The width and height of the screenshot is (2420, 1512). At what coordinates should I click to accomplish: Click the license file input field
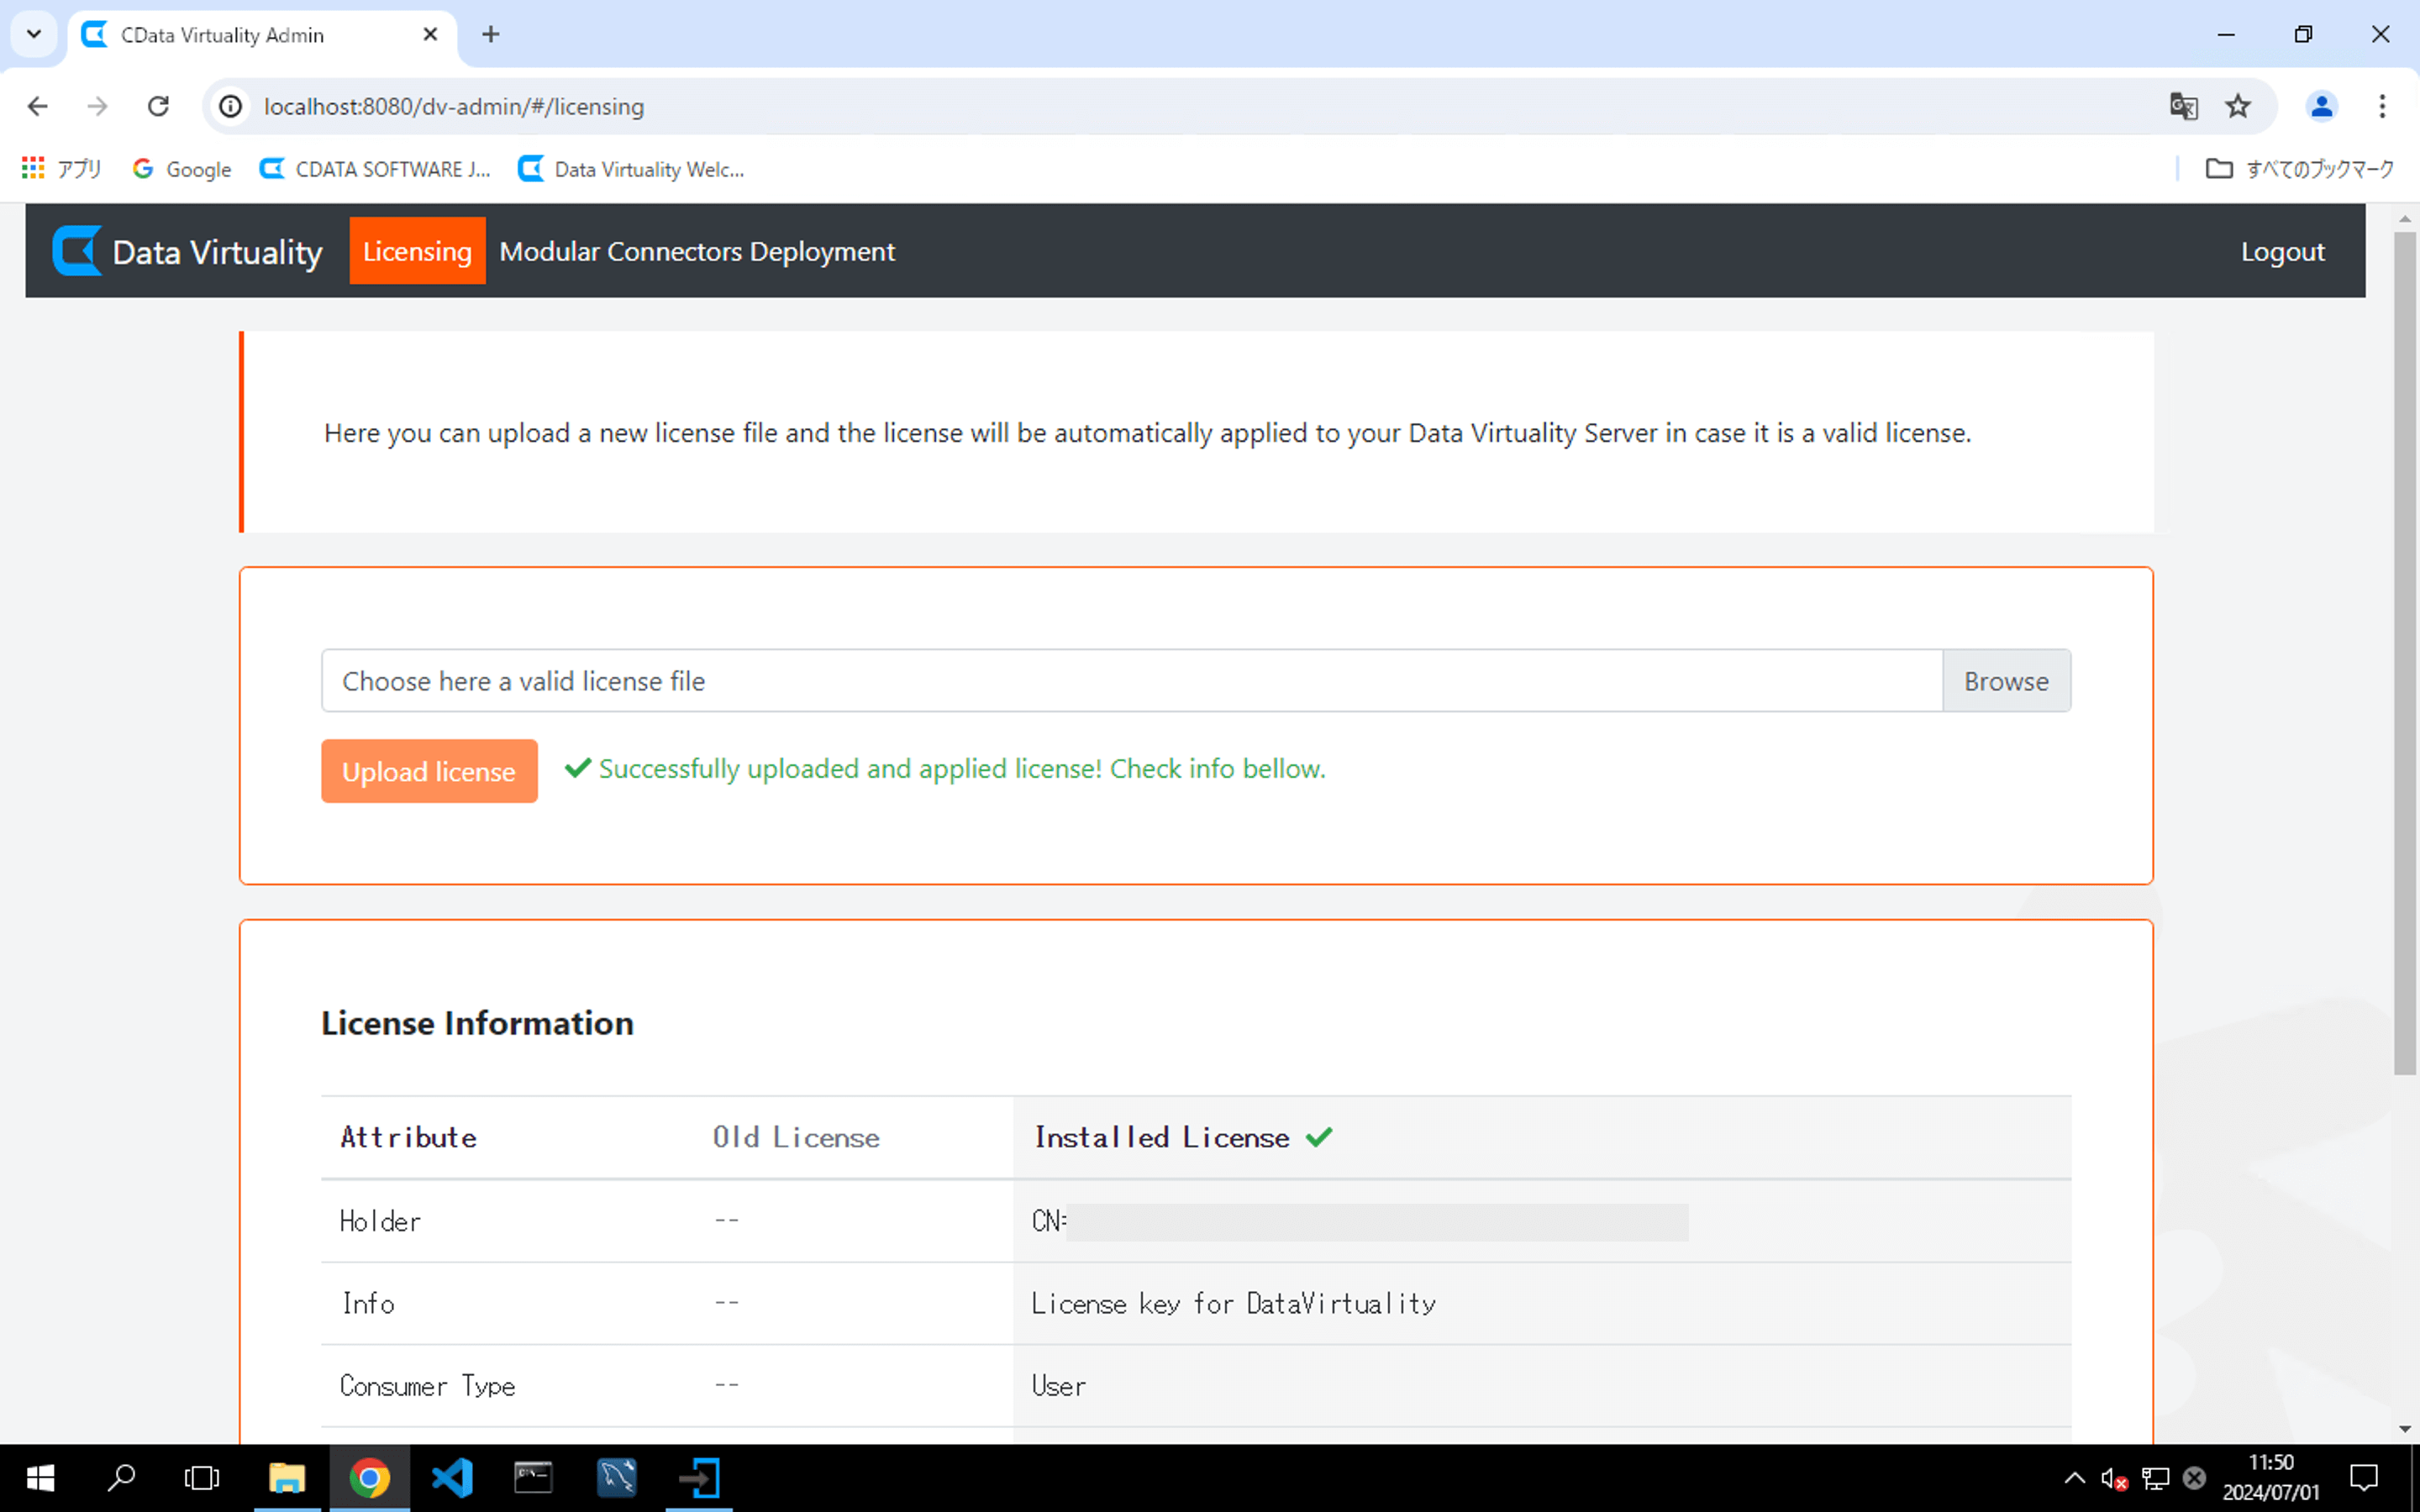click(x=1130, y=681)
